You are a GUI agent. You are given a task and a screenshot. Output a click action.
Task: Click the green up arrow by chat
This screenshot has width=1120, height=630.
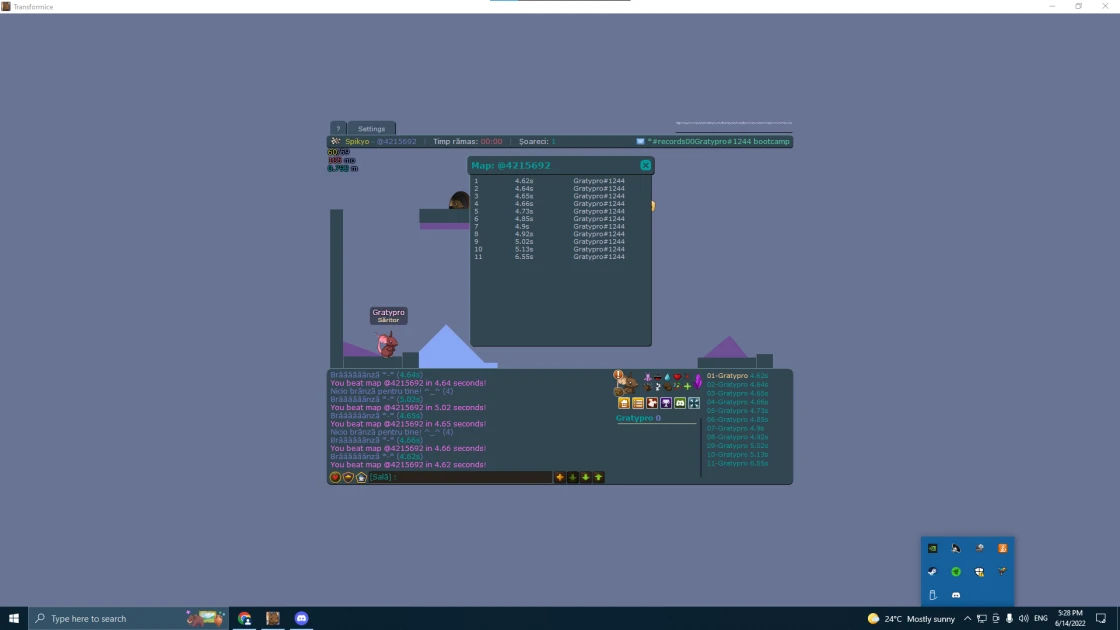coord(599,477)
